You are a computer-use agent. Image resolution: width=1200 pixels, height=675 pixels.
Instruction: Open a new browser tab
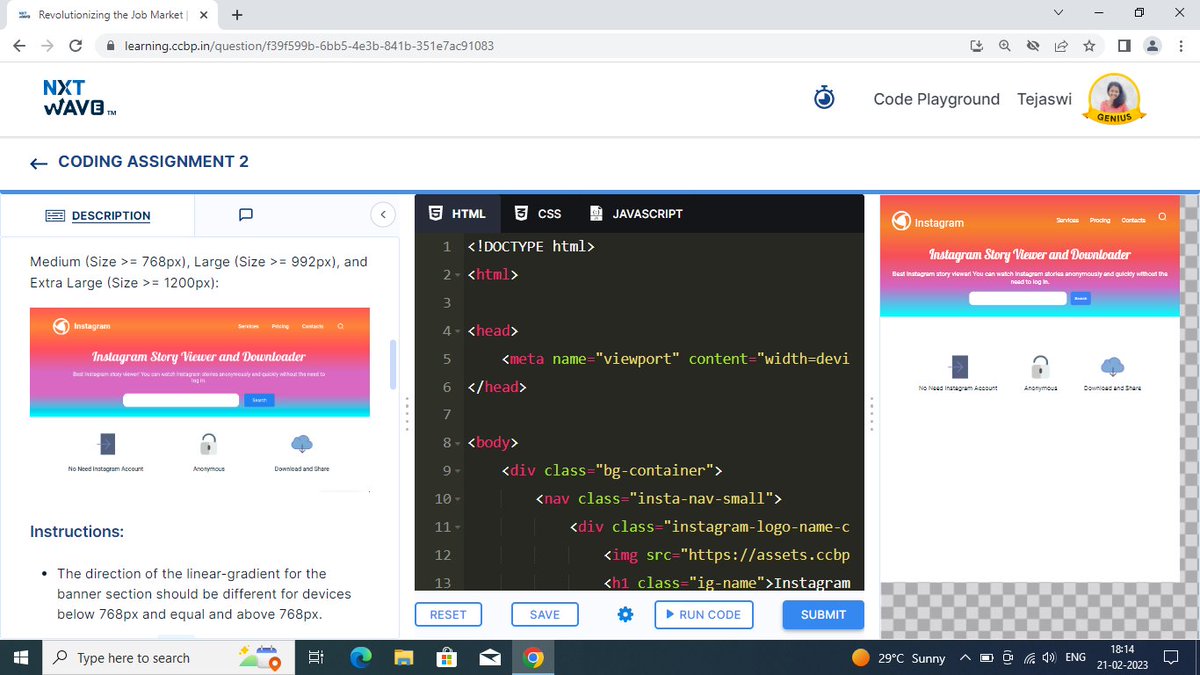tap(237, 15)
